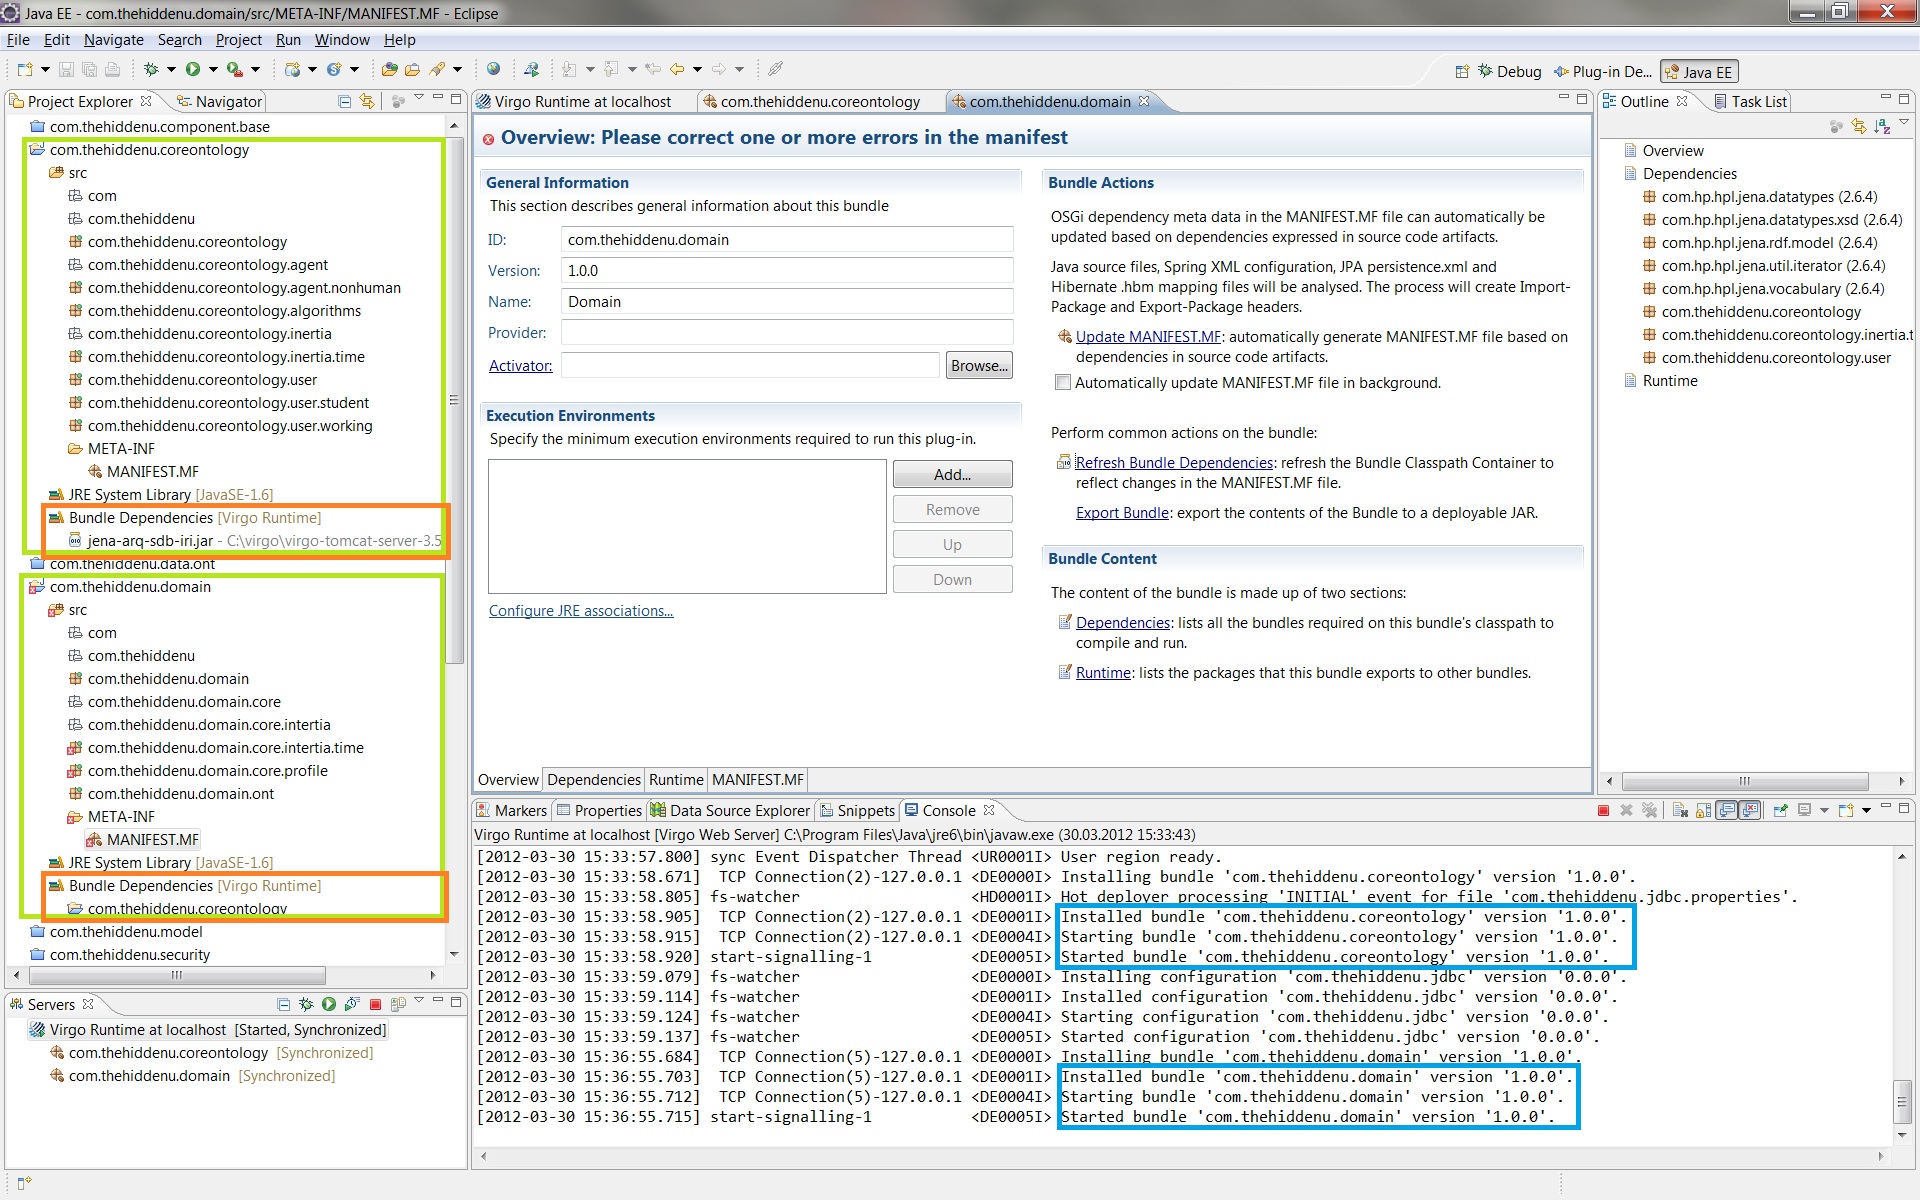Open Project Explorer view menu triangle
Image resolution: width=1920 pixels, height=1200 pixels.
tap(419, 99)
